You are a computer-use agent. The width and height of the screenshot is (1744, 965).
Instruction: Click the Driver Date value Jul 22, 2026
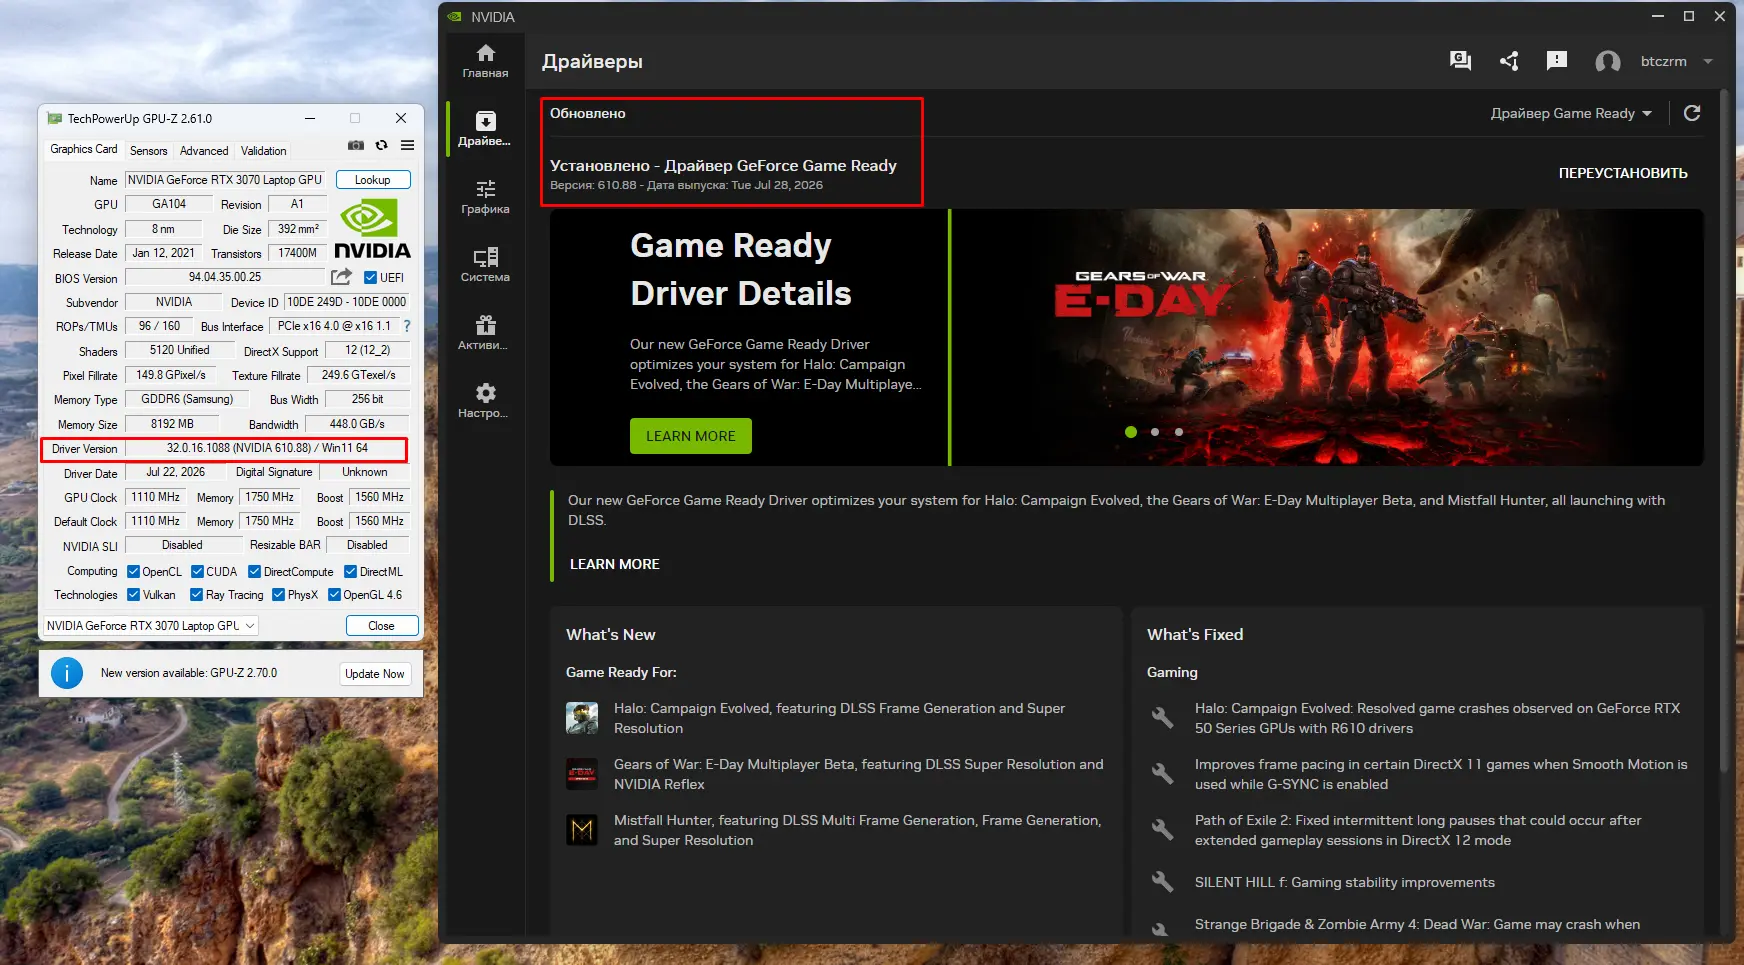[176, 472]
